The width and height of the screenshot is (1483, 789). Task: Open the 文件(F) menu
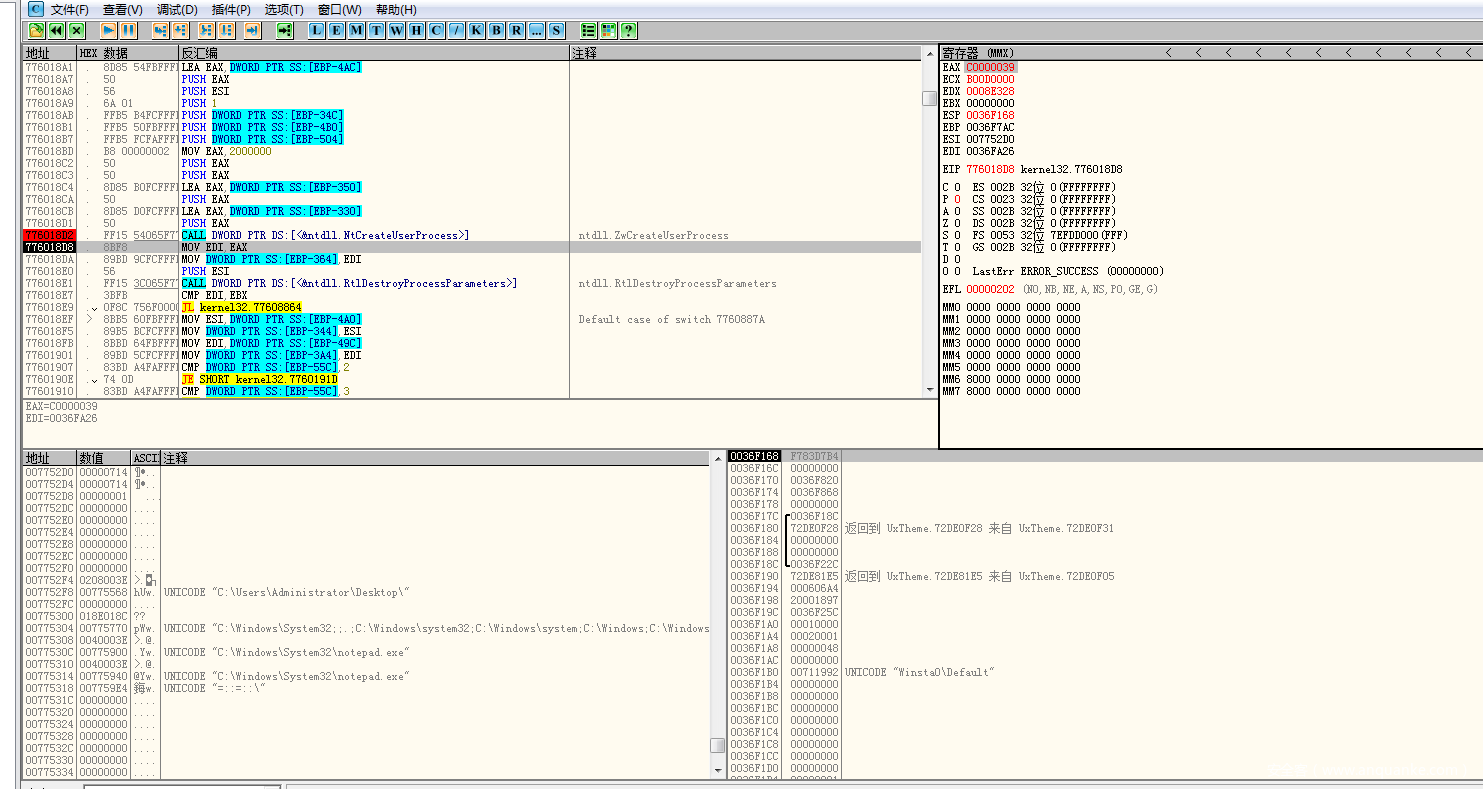69,9
